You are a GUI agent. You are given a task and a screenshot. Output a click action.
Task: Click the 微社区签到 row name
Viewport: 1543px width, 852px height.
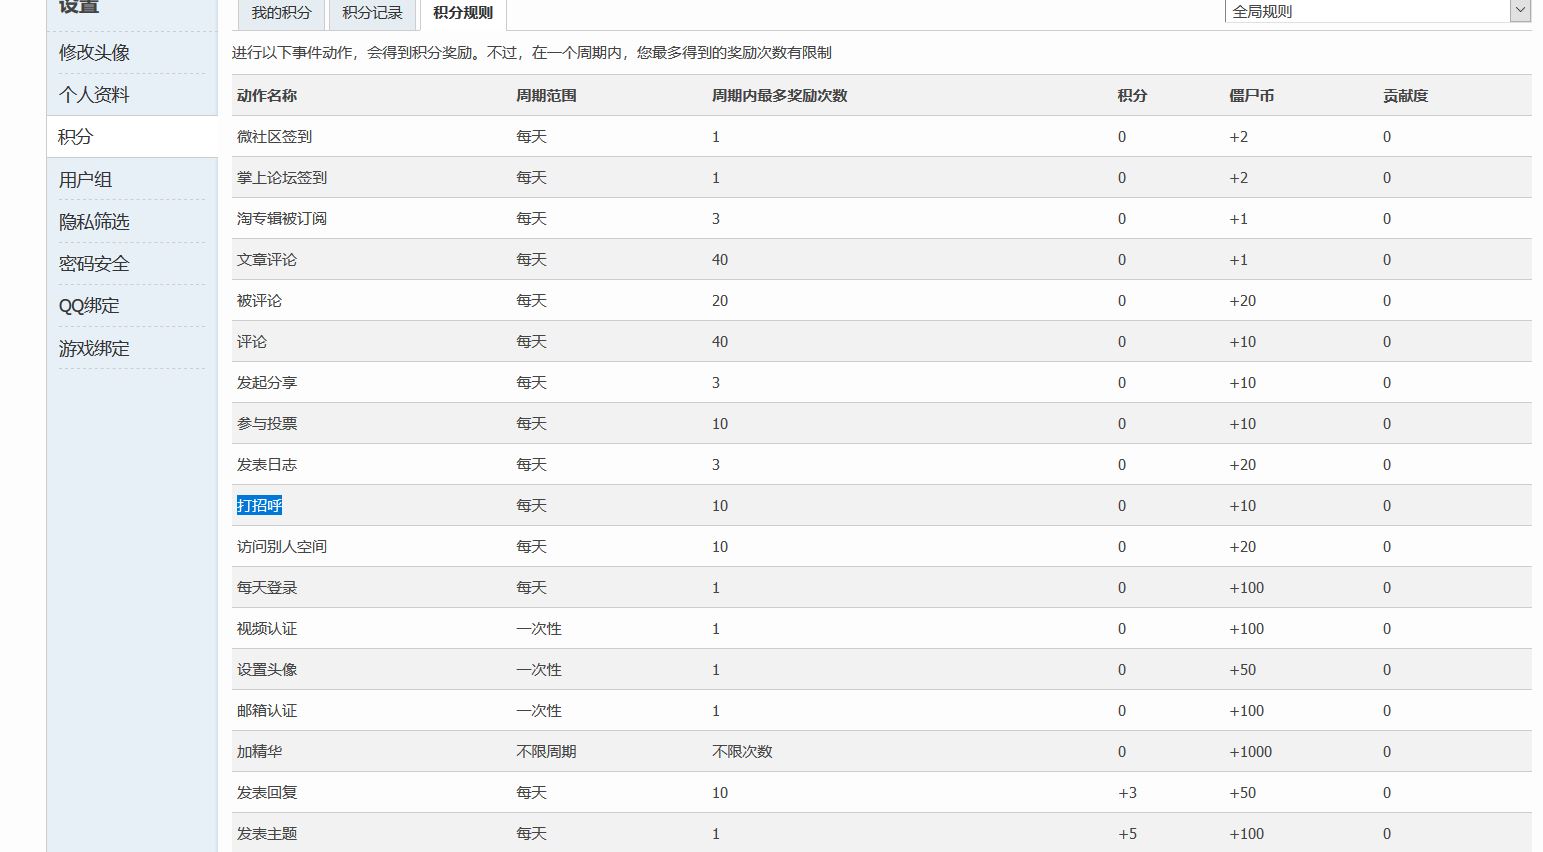pos(274,137)
